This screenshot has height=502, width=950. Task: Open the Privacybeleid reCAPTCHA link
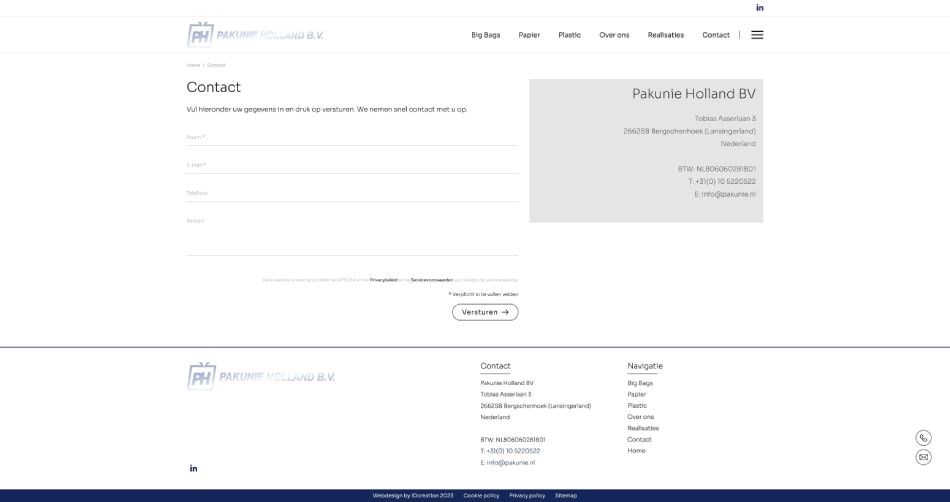point(384,280)
